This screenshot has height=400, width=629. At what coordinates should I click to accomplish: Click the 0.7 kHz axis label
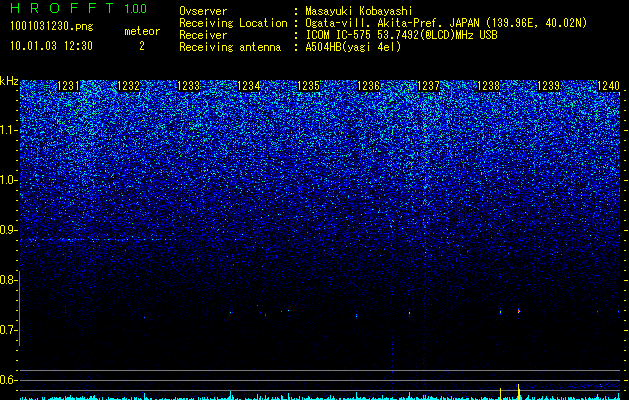tap(8, 330)
